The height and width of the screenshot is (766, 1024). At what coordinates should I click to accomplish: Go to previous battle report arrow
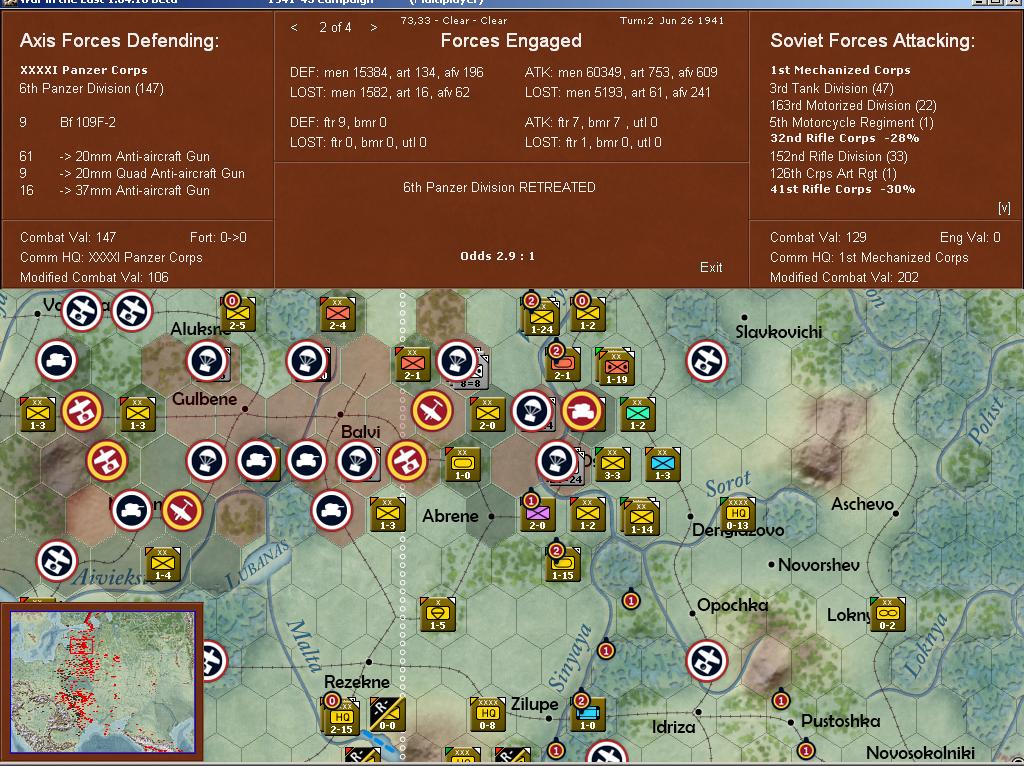295,27
